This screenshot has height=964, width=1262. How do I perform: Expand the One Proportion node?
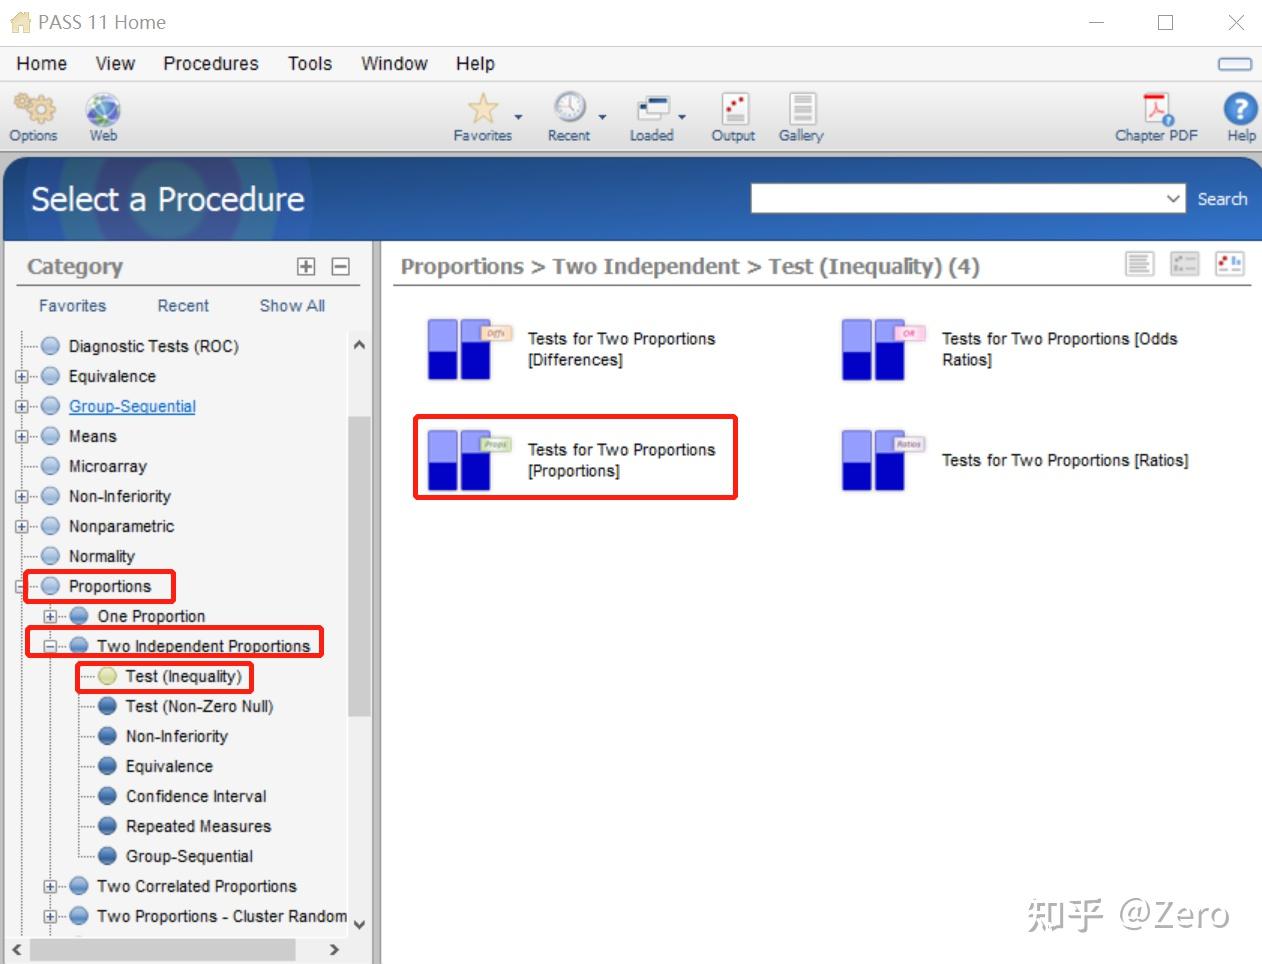50,617
